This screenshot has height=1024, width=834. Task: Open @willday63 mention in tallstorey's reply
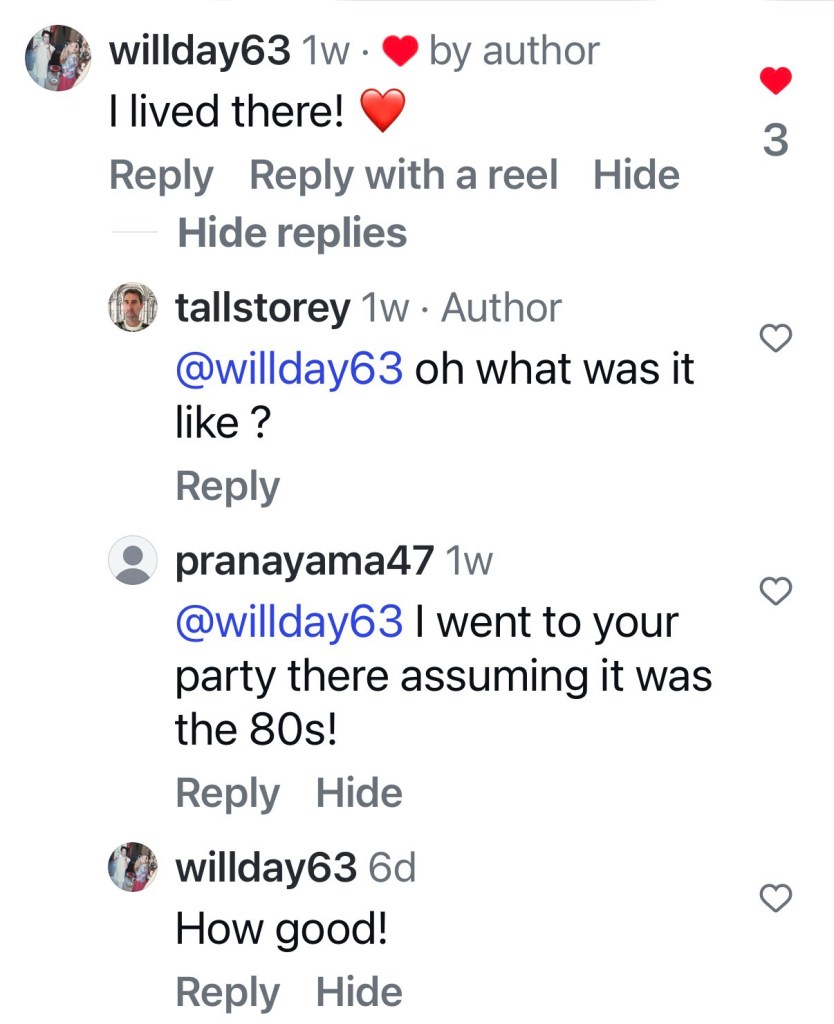(289, 369)
